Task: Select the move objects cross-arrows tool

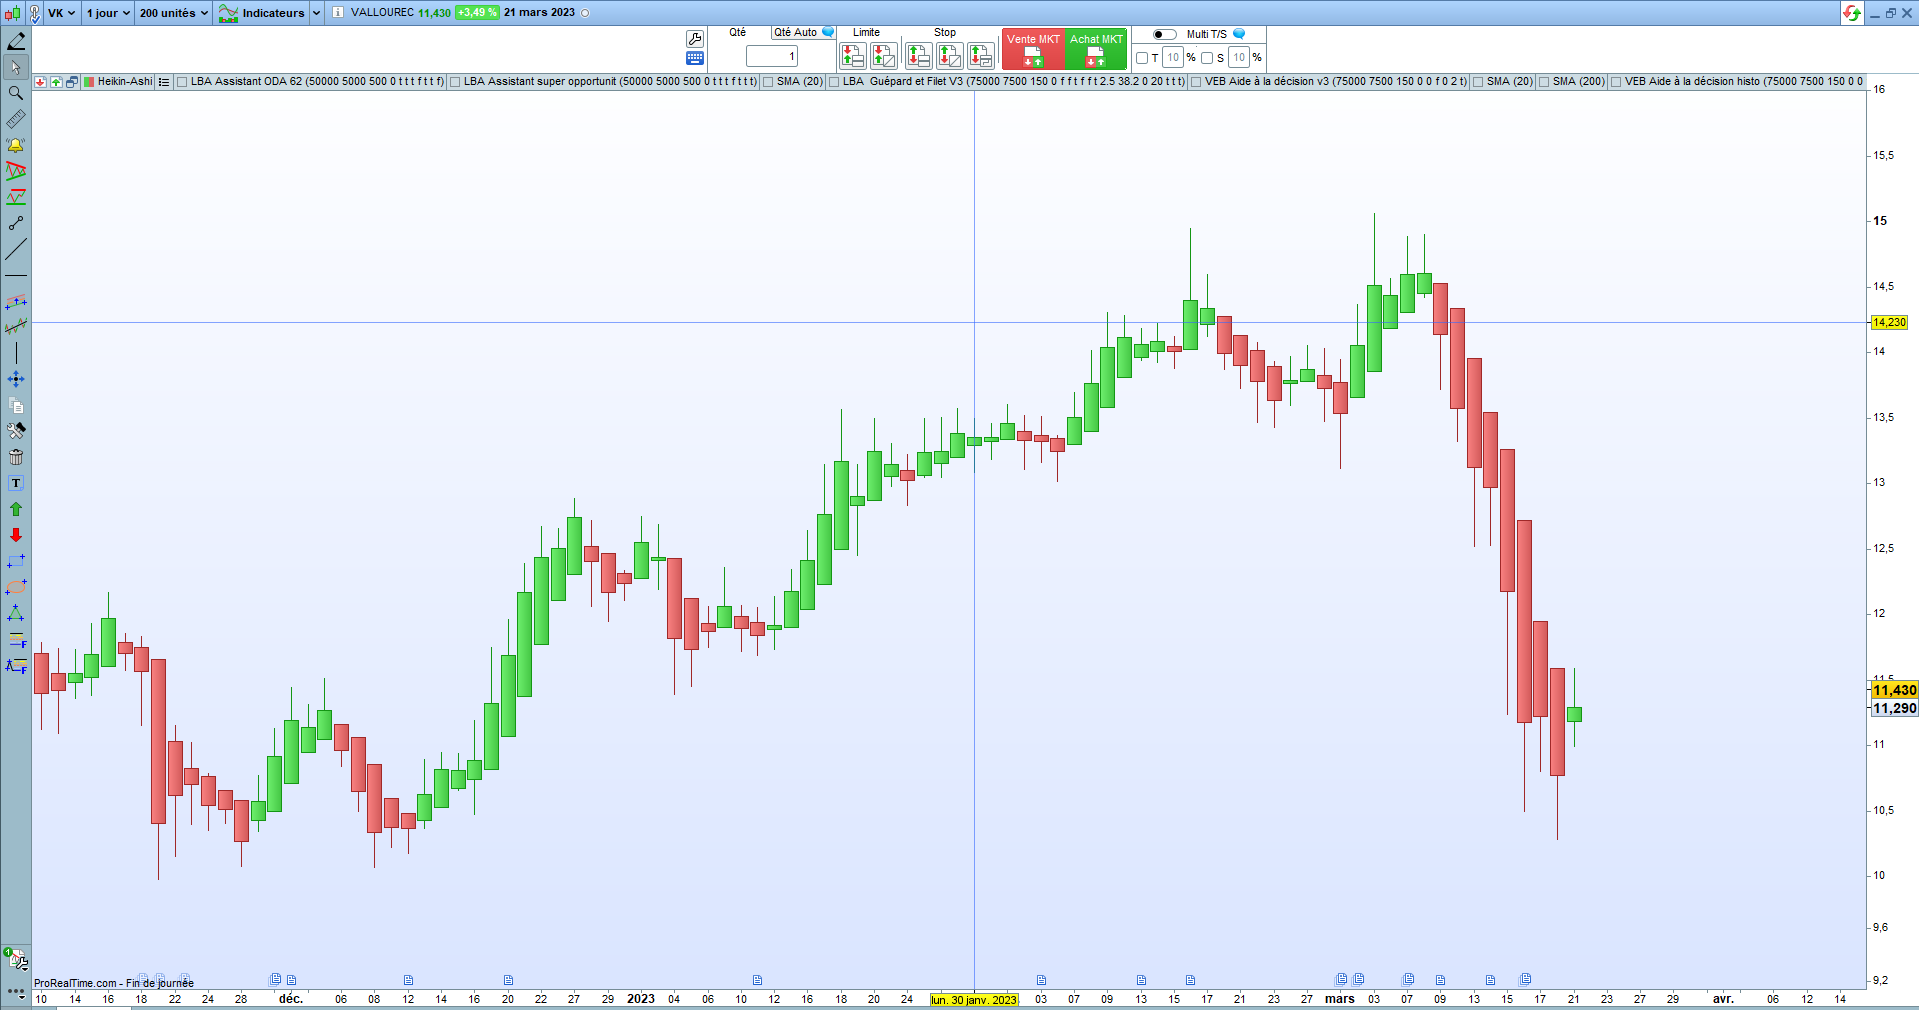Action: tap(16, 379)
